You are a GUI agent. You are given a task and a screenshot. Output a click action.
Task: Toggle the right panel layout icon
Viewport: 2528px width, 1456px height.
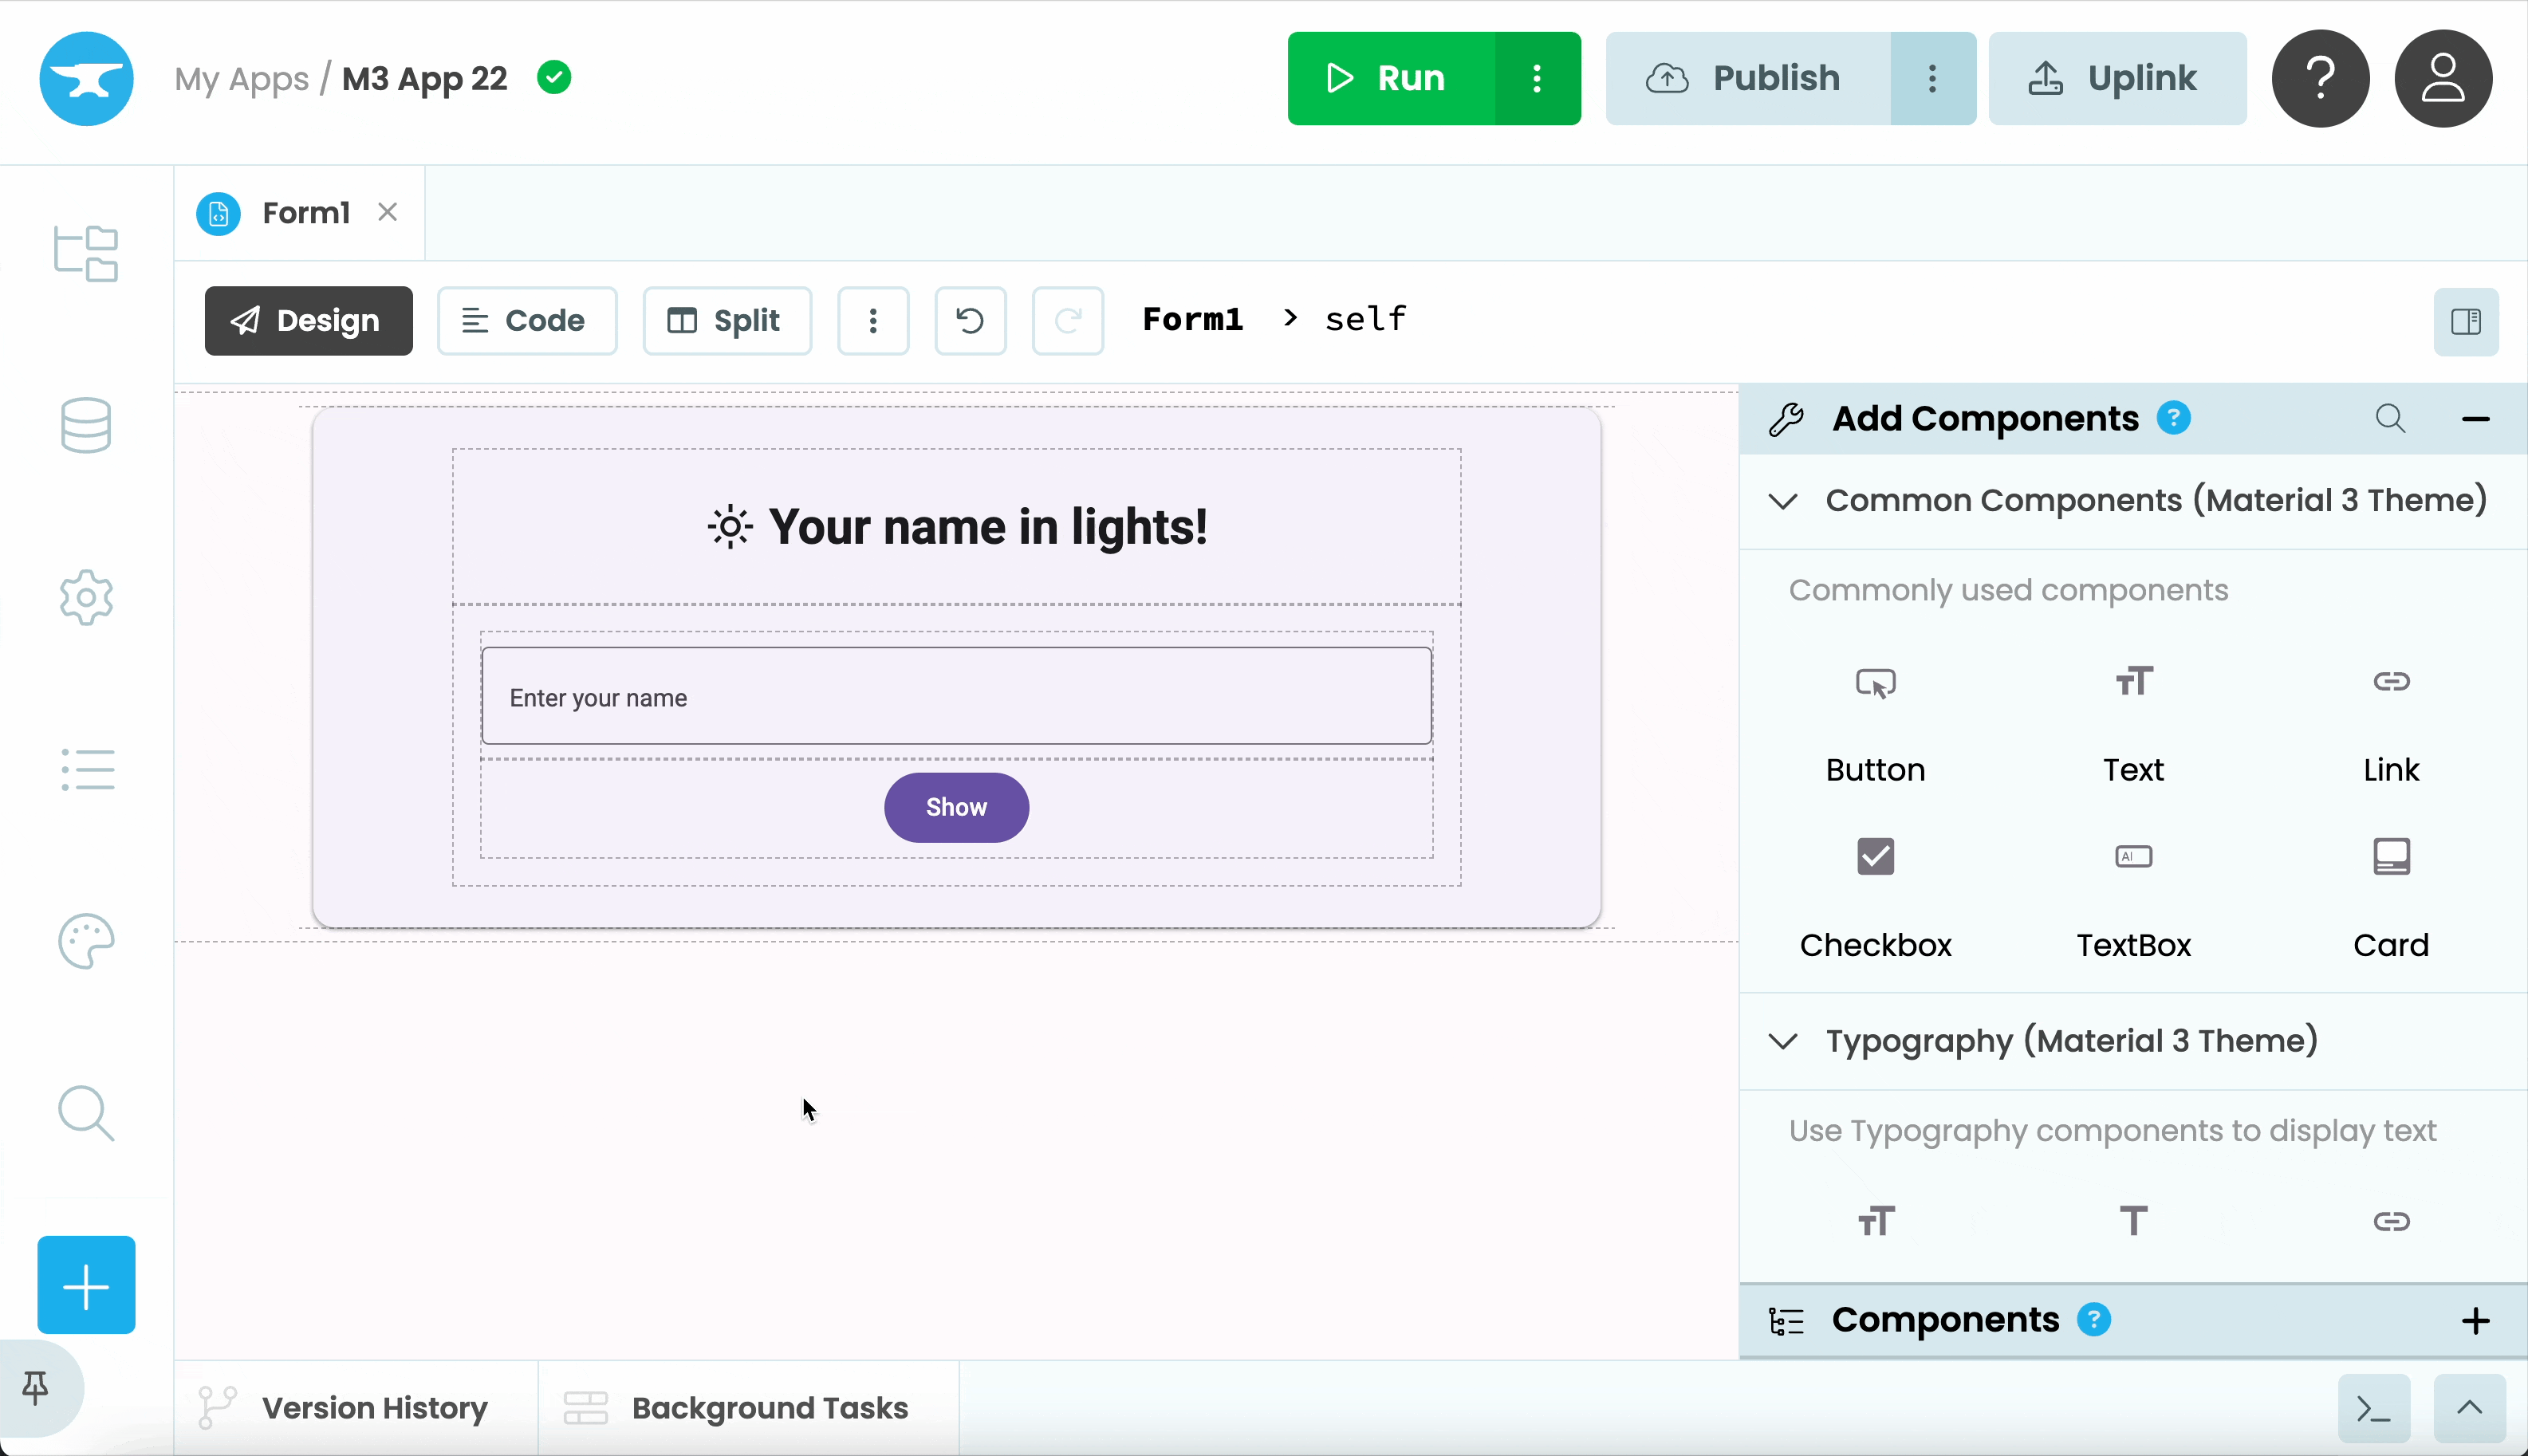click(2466, 321)
